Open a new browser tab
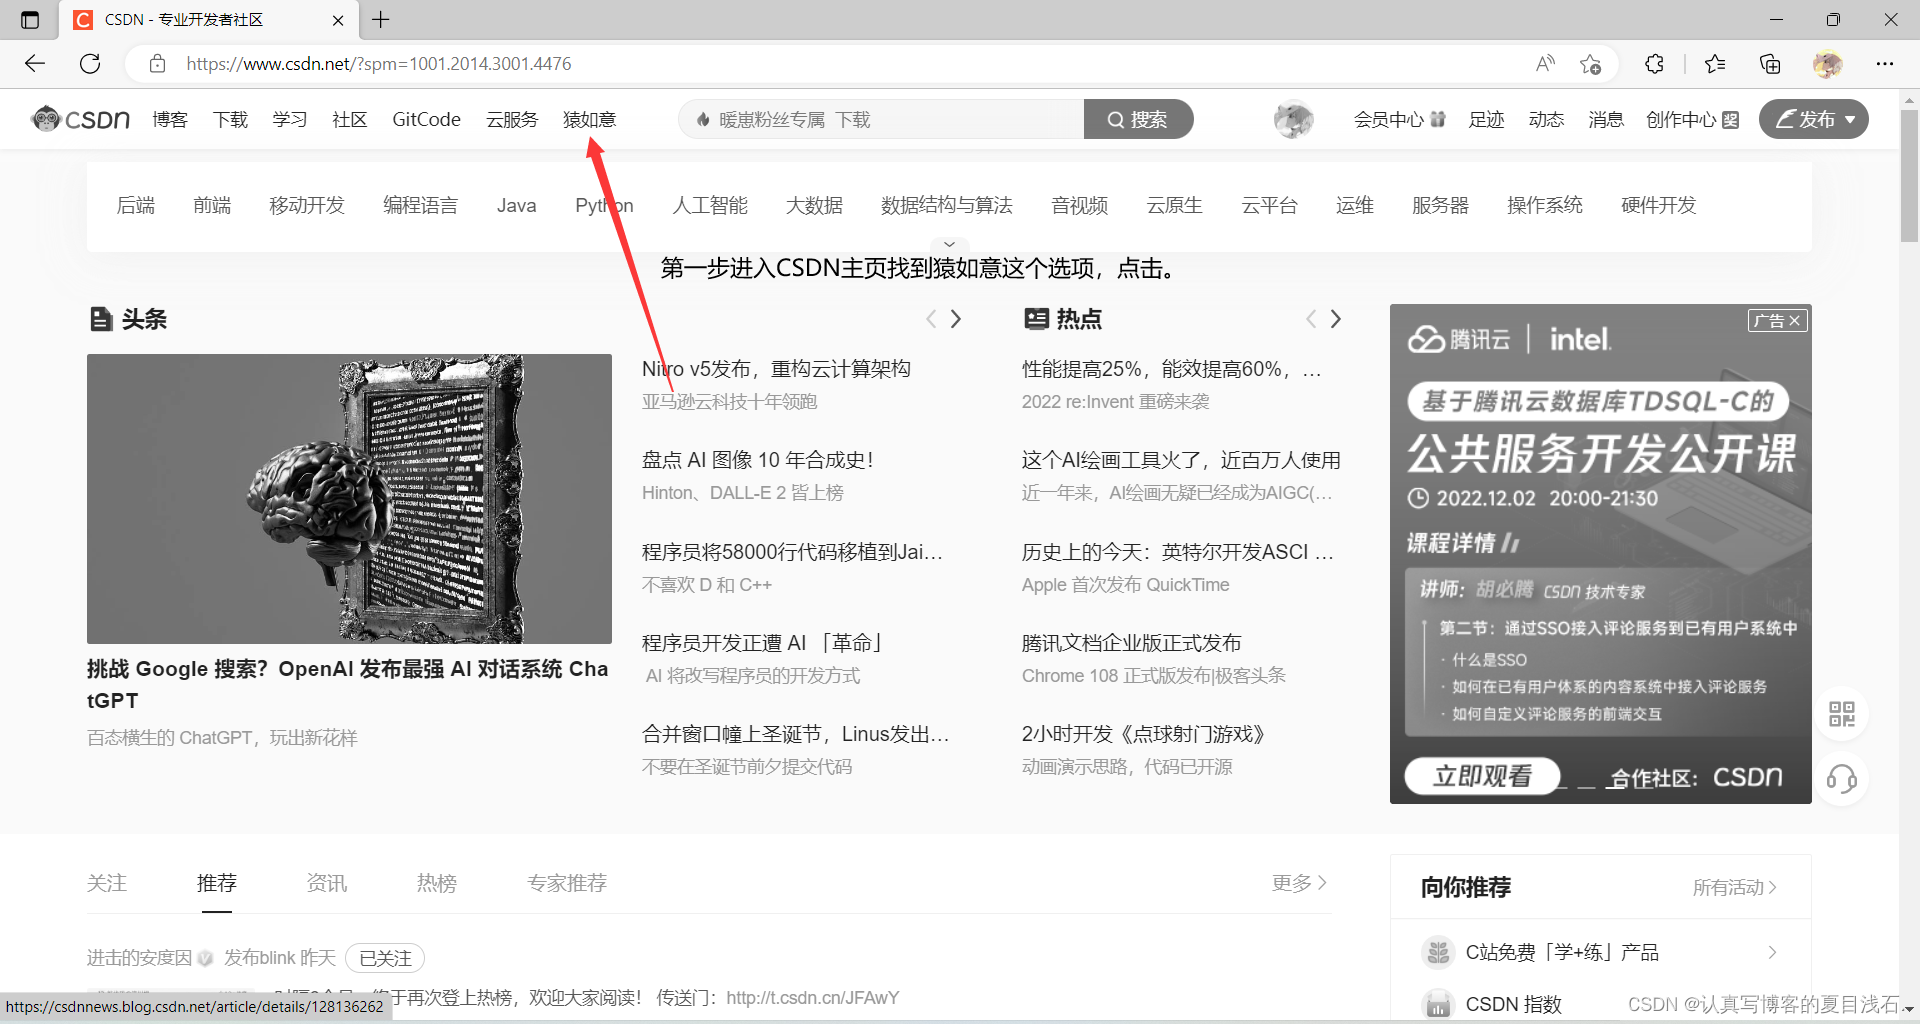 pos(381,19)
